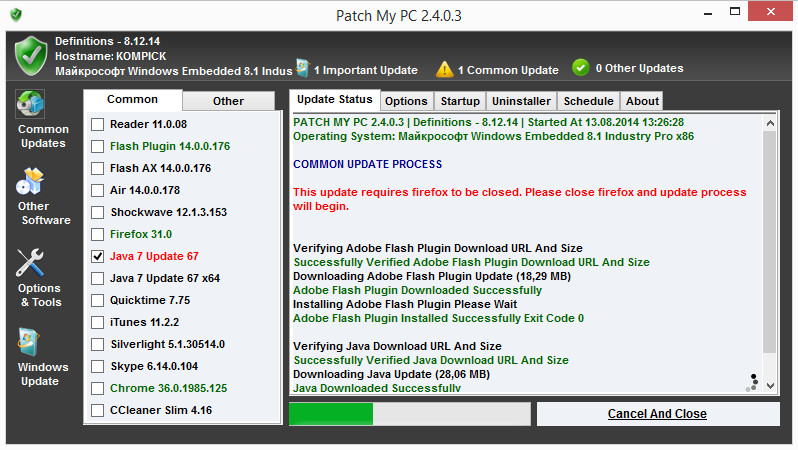Open Common Updates sidebar icon

30,104
